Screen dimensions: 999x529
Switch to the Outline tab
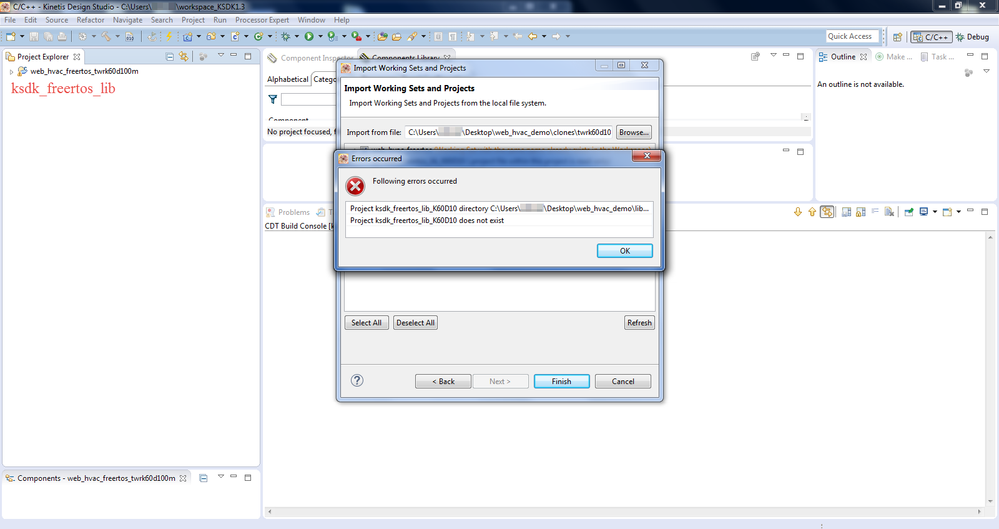842,57
